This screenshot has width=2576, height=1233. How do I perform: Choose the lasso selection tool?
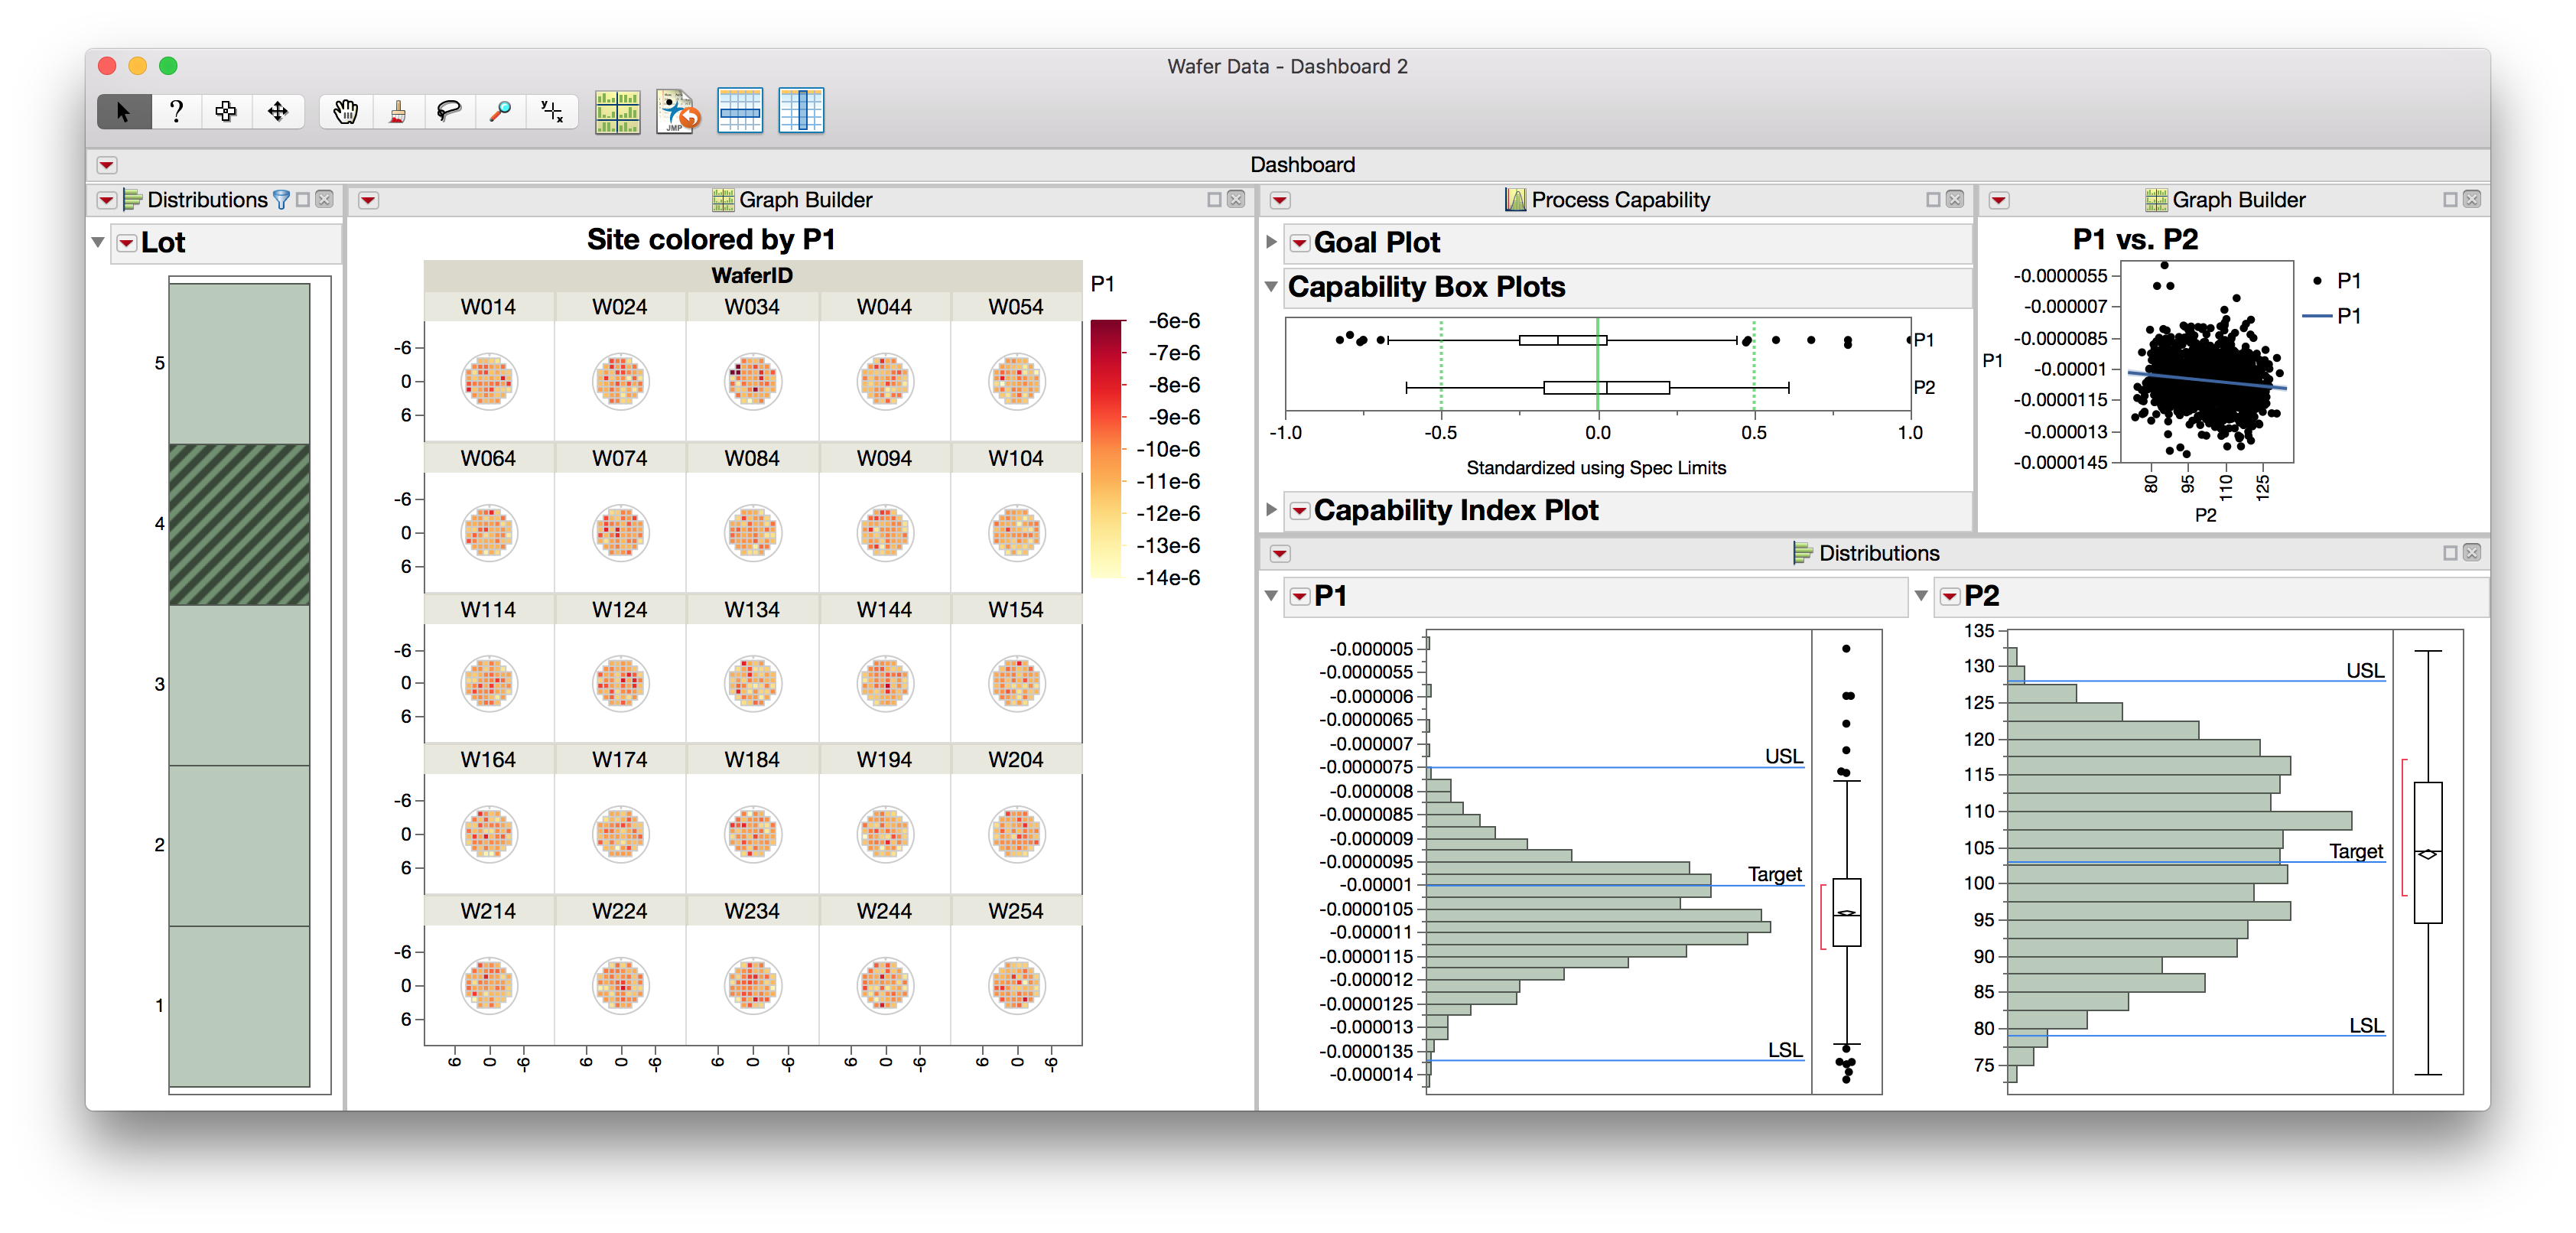click(x=448, y=111)
